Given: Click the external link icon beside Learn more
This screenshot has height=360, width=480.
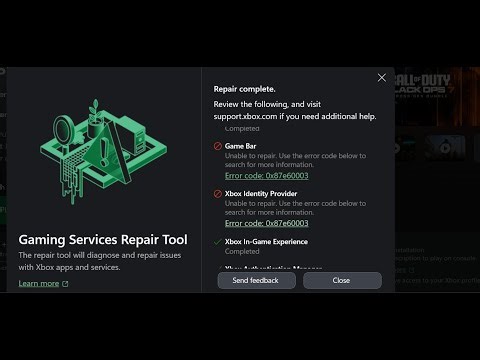Looking at the screenshot, I should (65, 284).
